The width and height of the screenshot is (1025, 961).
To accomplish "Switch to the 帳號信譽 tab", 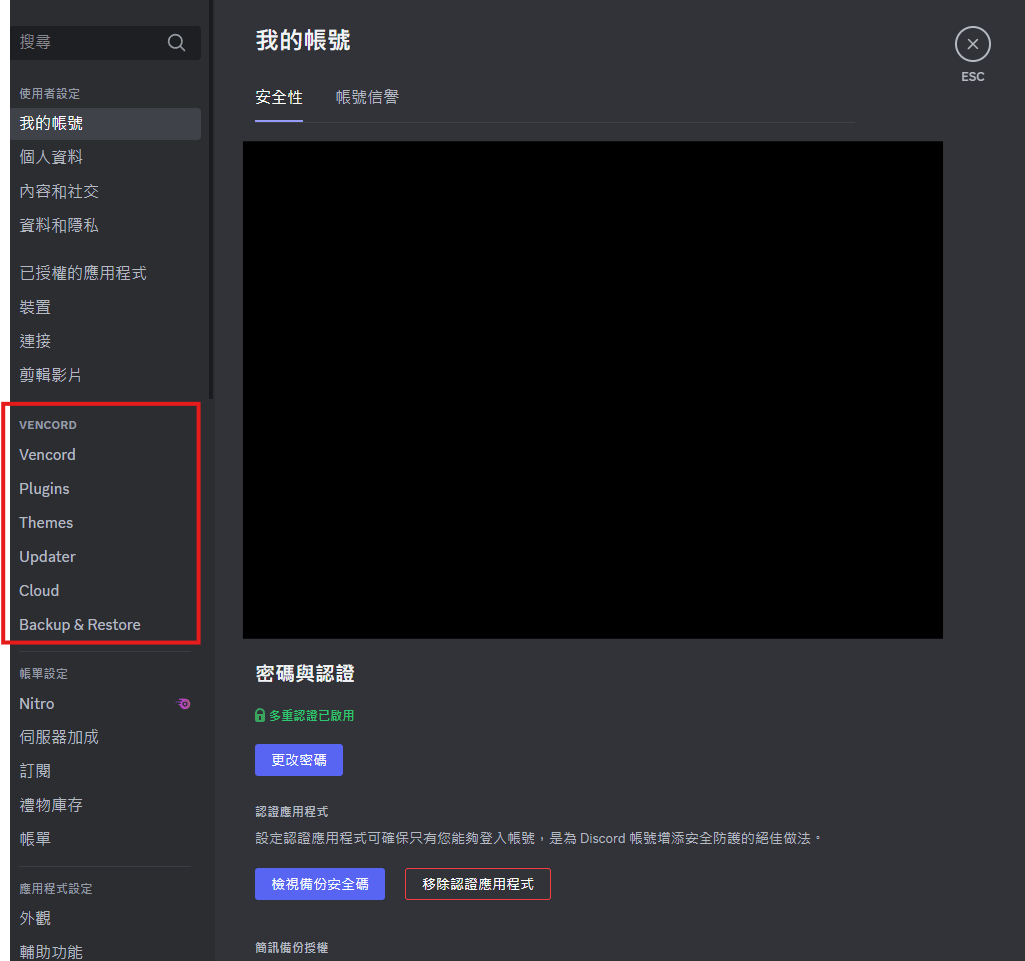I will (367, 97).
